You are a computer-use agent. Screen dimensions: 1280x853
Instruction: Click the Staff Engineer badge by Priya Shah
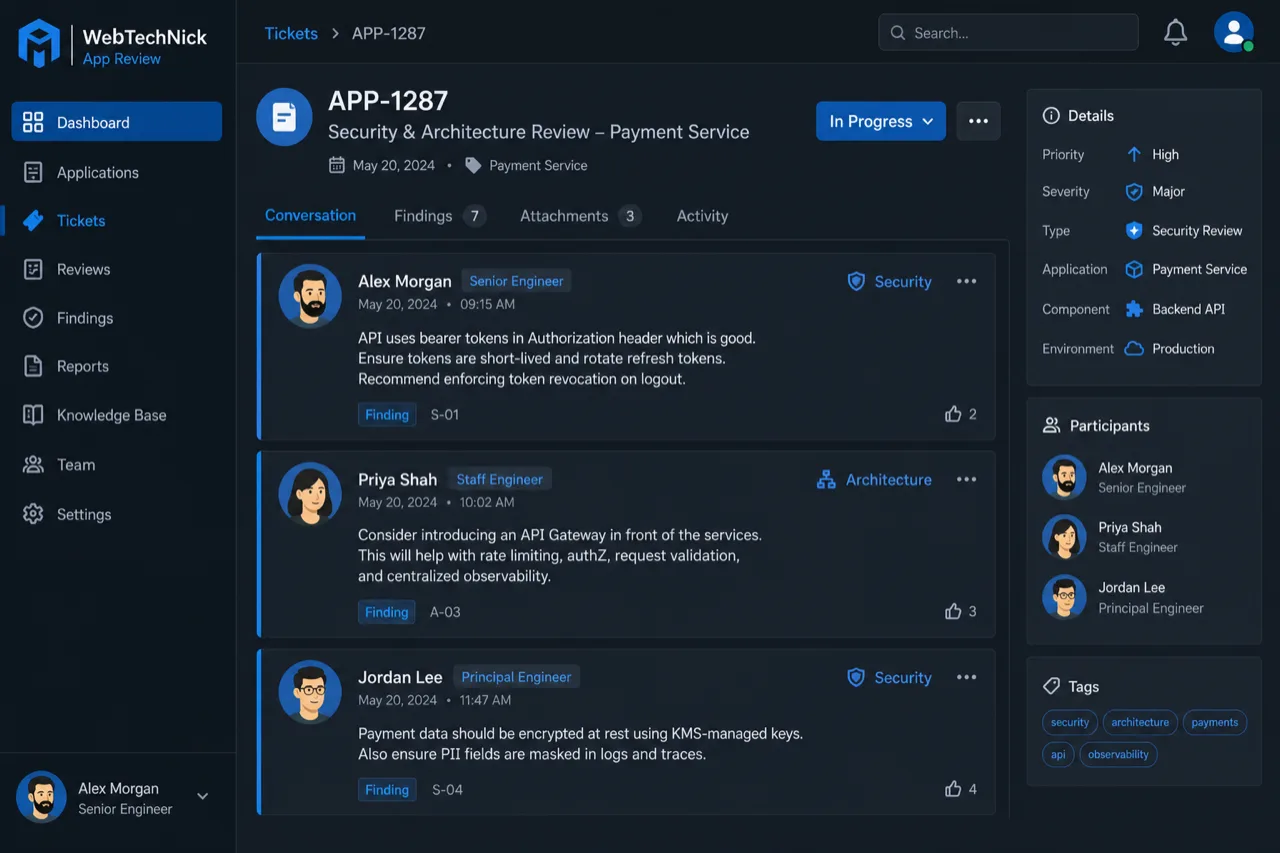pos(499,479)
